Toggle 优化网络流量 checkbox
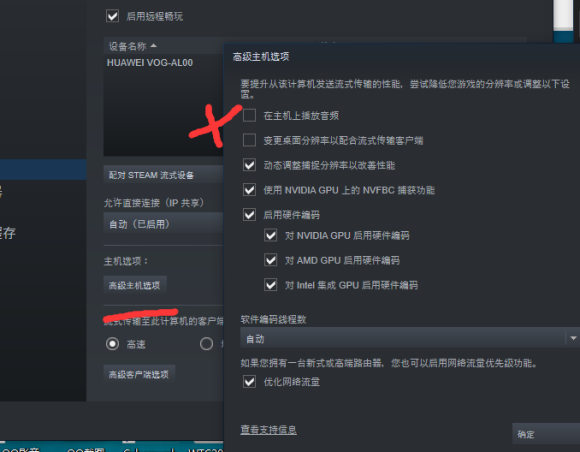580x452 pixels. pos(249,381)
